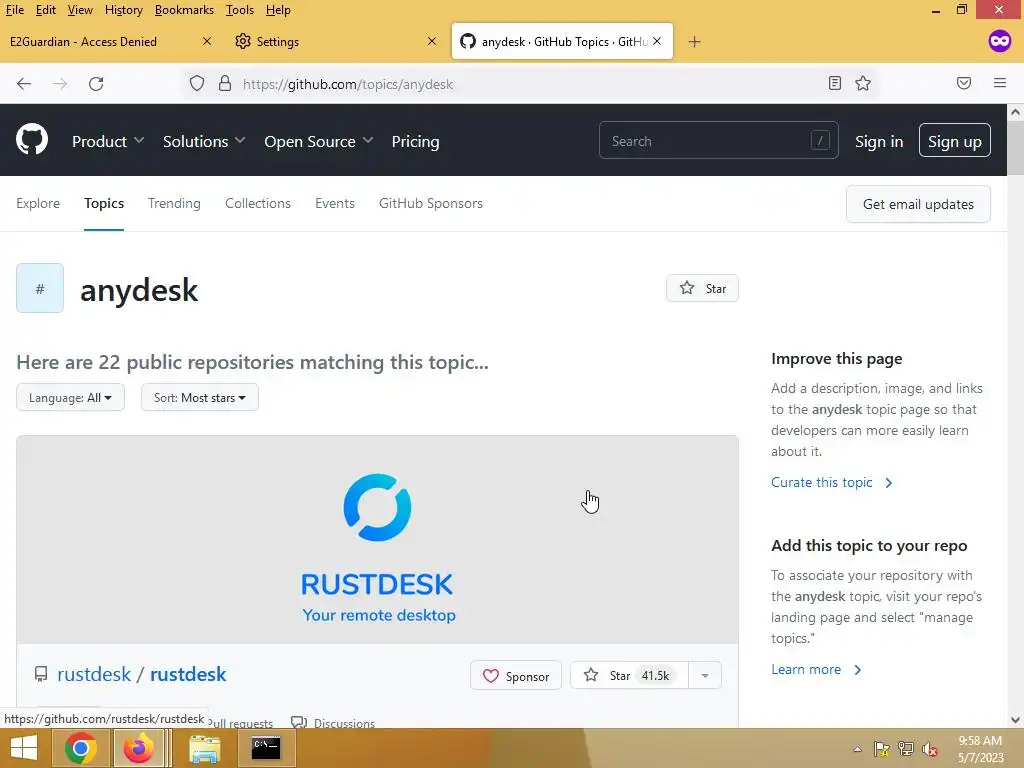Image resolution: width=1024 pixels, height=768 pixels.
Task: Click the page vertical scrollbar thumb
Action: (x=1015, y=149)
